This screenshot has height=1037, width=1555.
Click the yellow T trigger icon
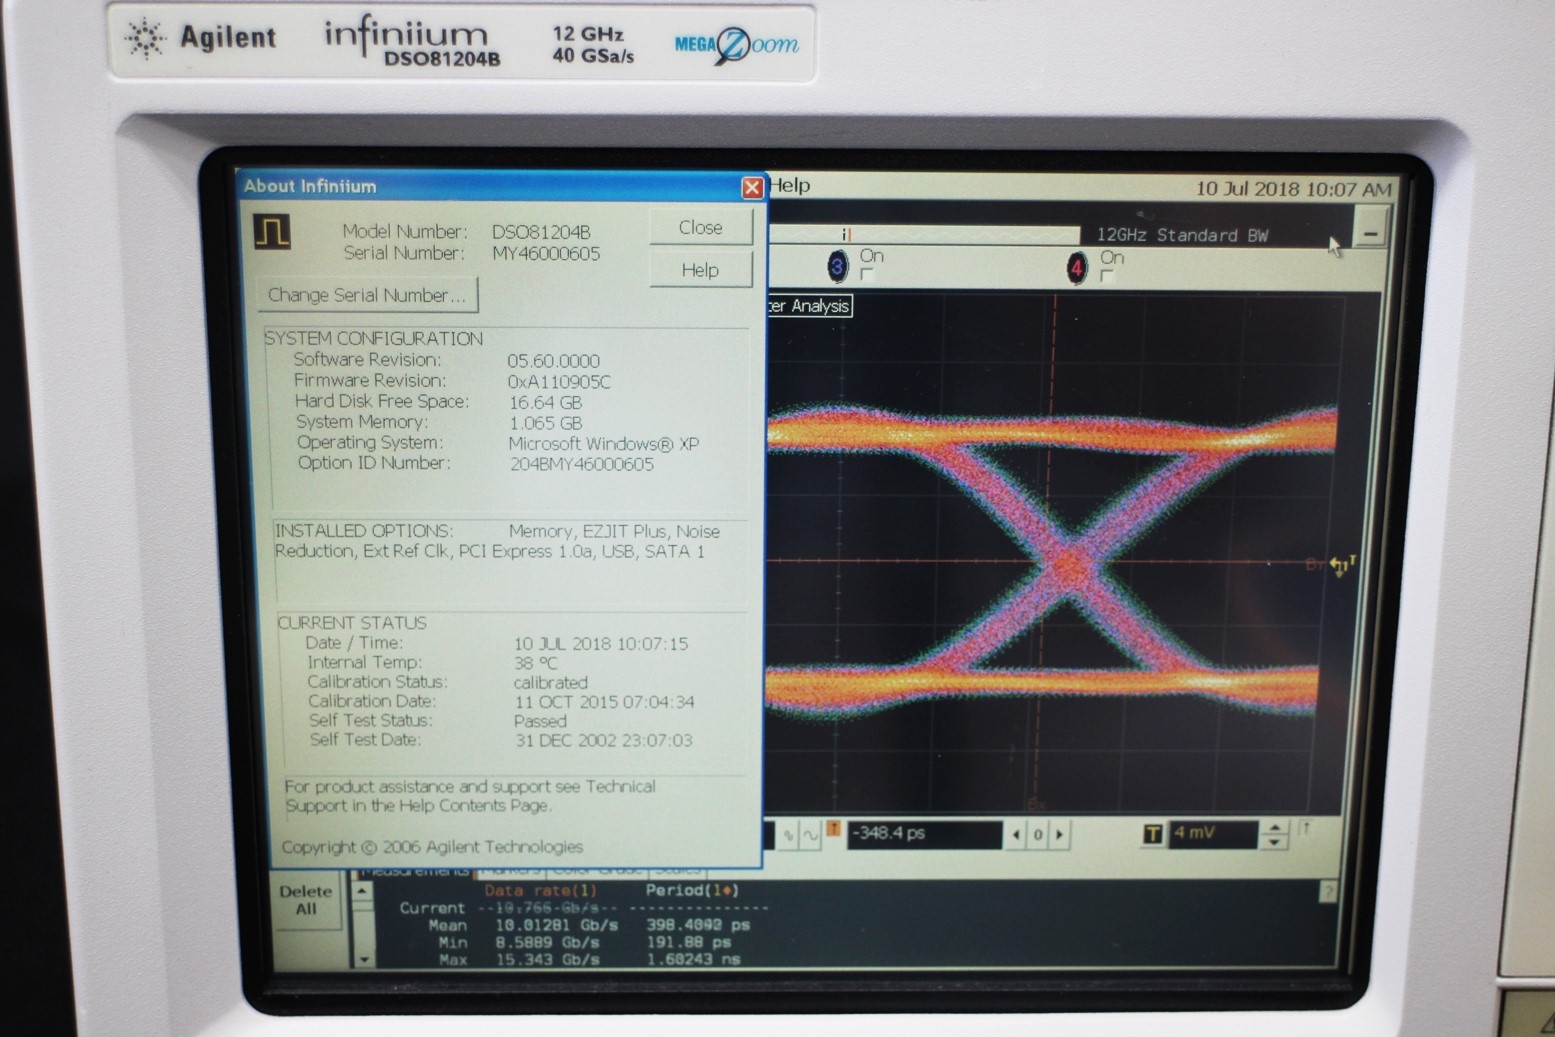pos(1152,834)
